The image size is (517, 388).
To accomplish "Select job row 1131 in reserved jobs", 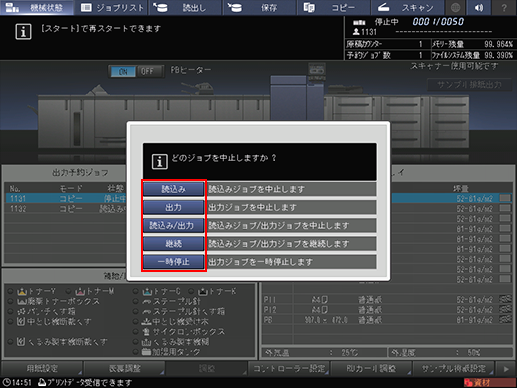I will coord(66,199).
